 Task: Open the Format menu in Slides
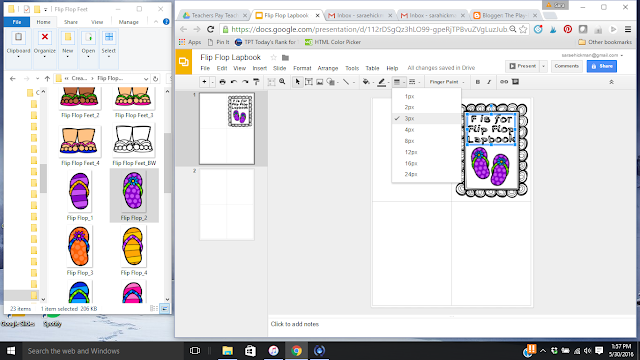(x=302, y=68)
